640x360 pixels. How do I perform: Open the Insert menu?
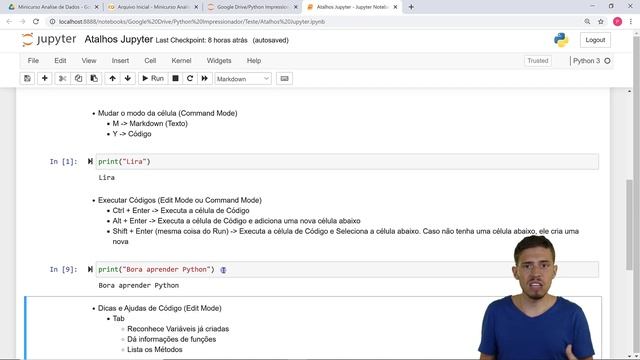[120, 60]
